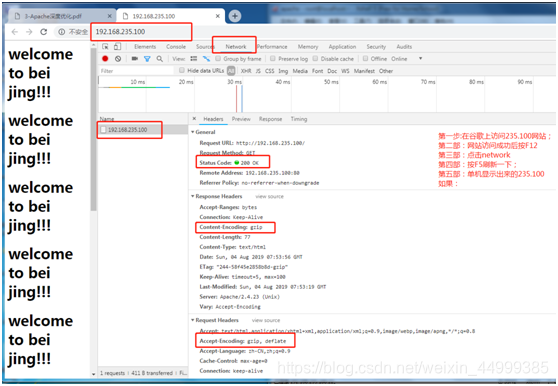The height and width of the screenshot is (386, 558).
Task: Filter requests by Img type
Action: click(x=283, y=71)
